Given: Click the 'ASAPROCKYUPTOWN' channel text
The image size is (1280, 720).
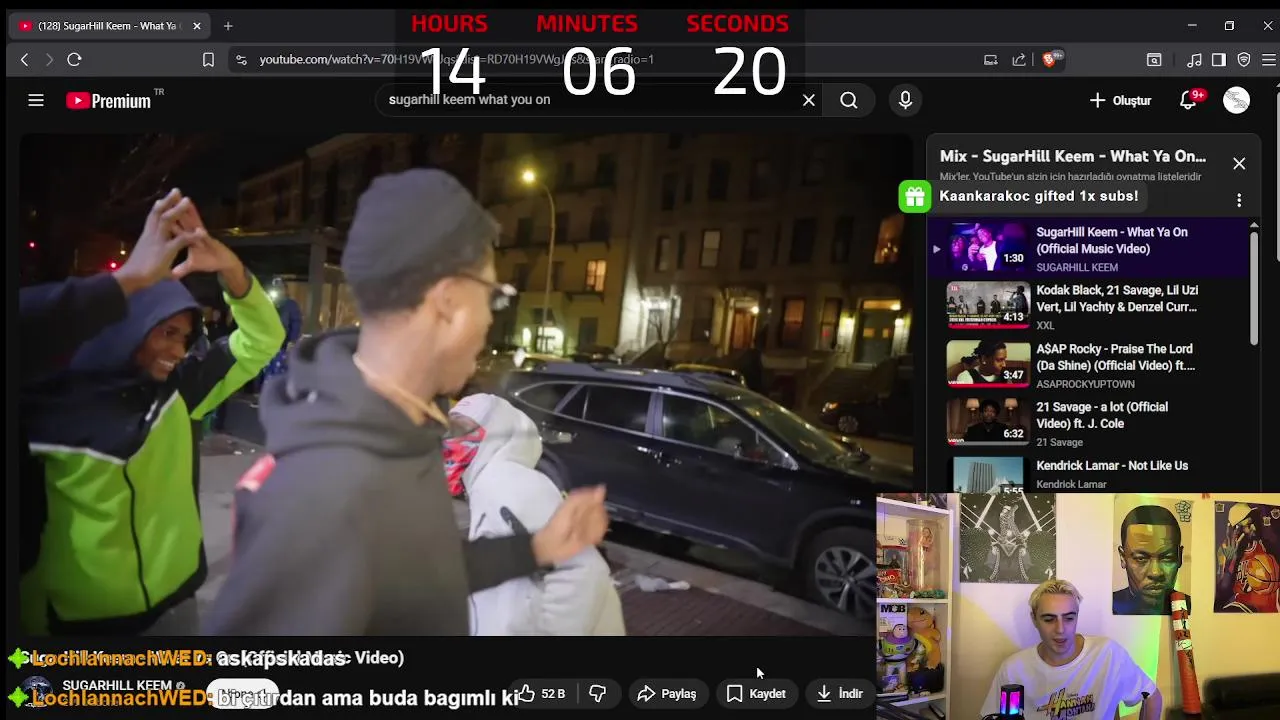Looking at the screenshot, I should [1085, 384].
